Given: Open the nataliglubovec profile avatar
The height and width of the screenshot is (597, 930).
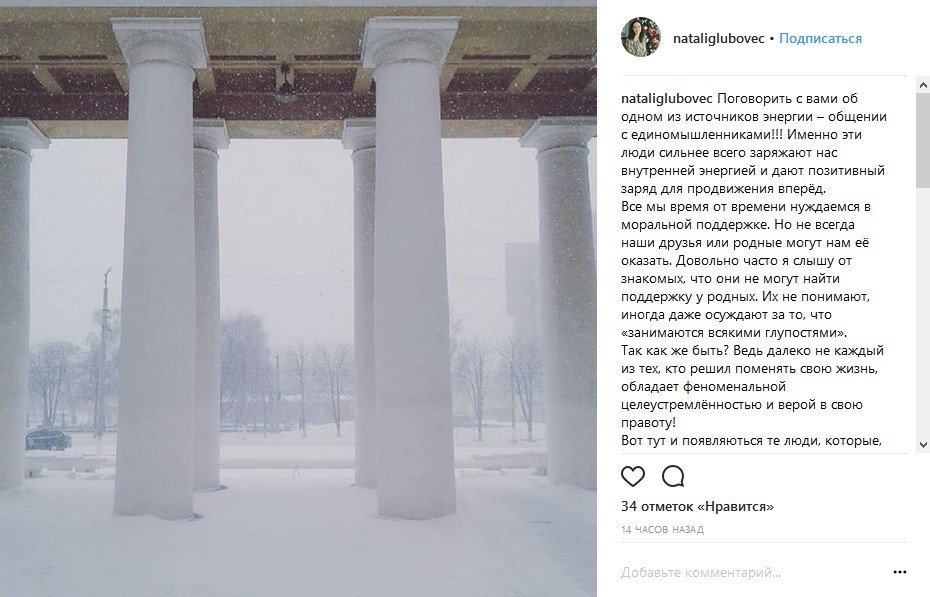Looking at the screenshot, I should pos(640,38).
